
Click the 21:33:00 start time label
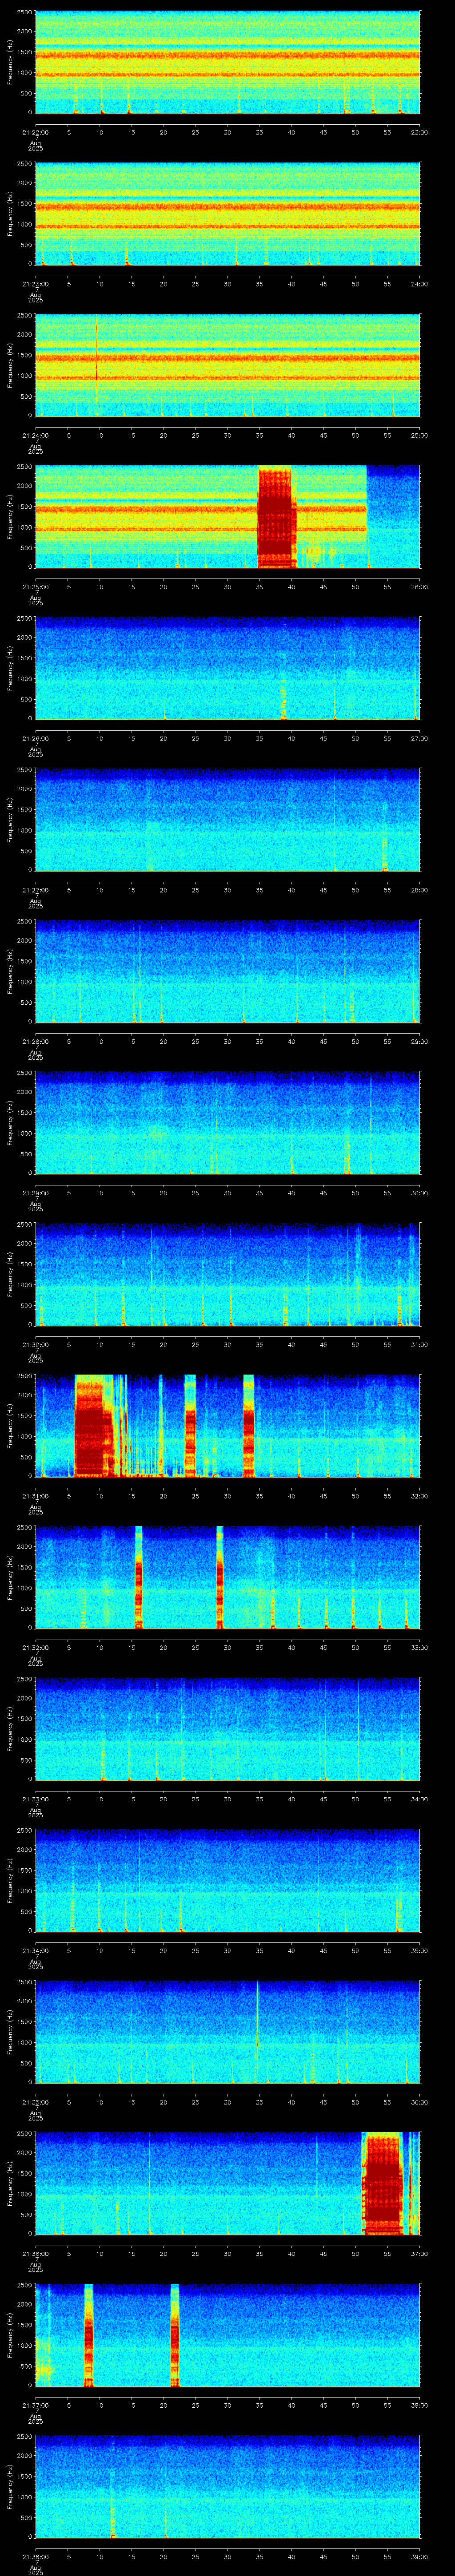click(35, 1799)
